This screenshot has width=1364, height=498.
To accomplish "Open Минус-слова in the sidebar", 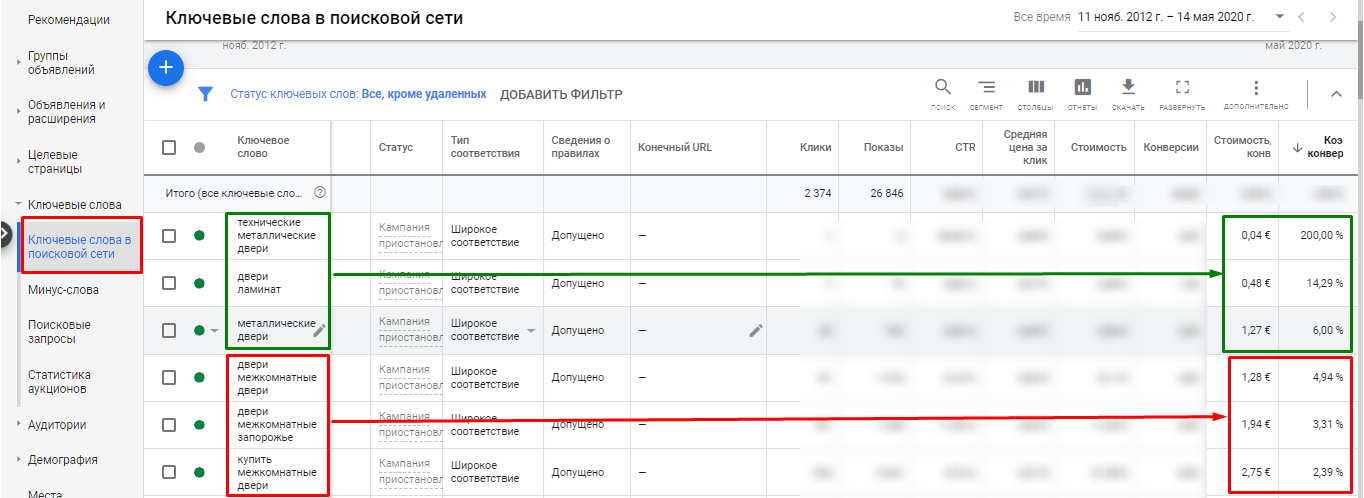I will tap(63, 290).
